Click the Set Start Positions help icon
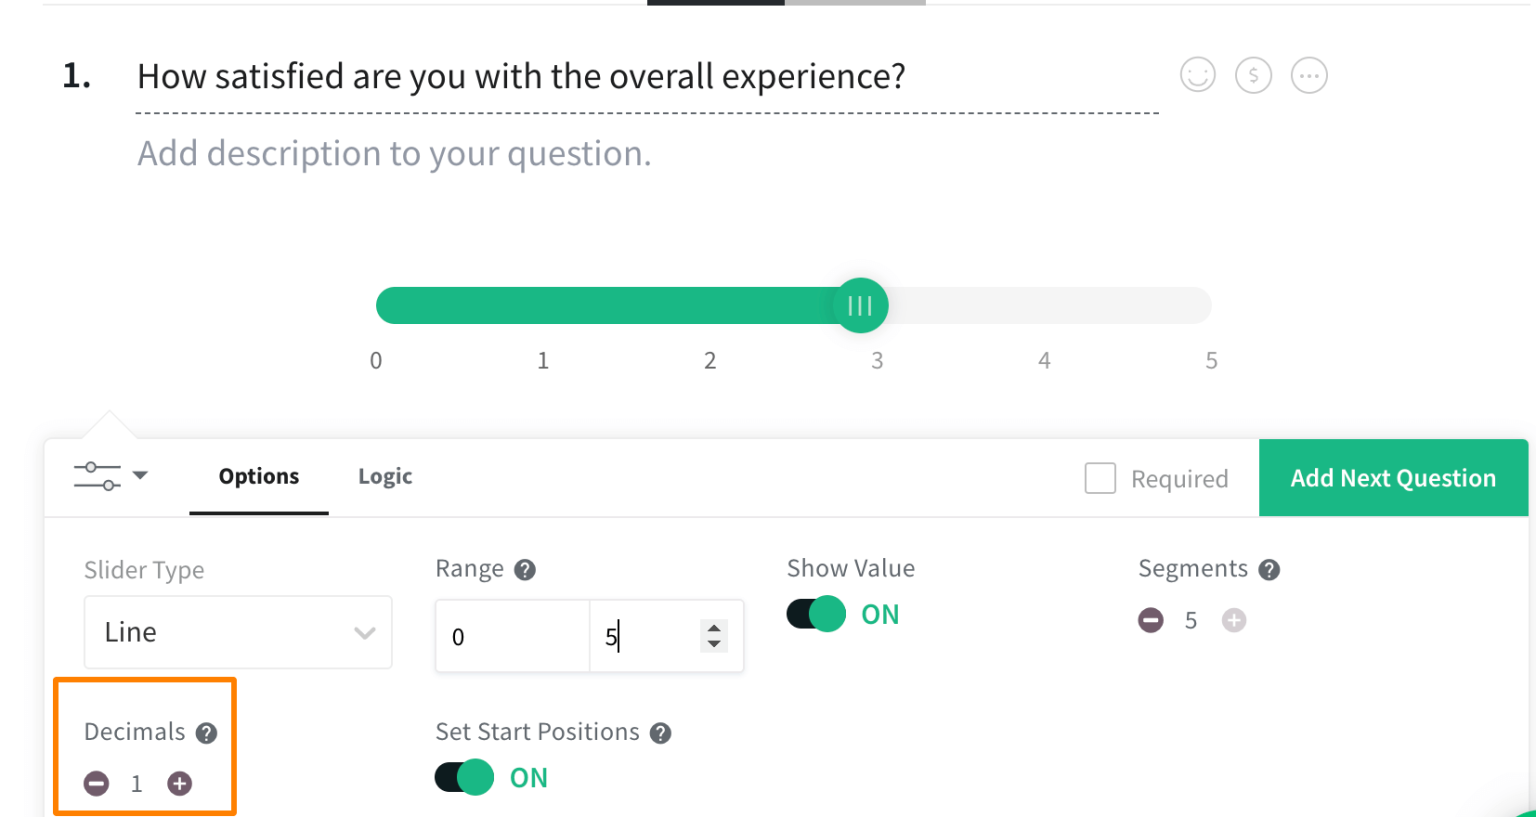1536x817 pixels. coord(660,733)
